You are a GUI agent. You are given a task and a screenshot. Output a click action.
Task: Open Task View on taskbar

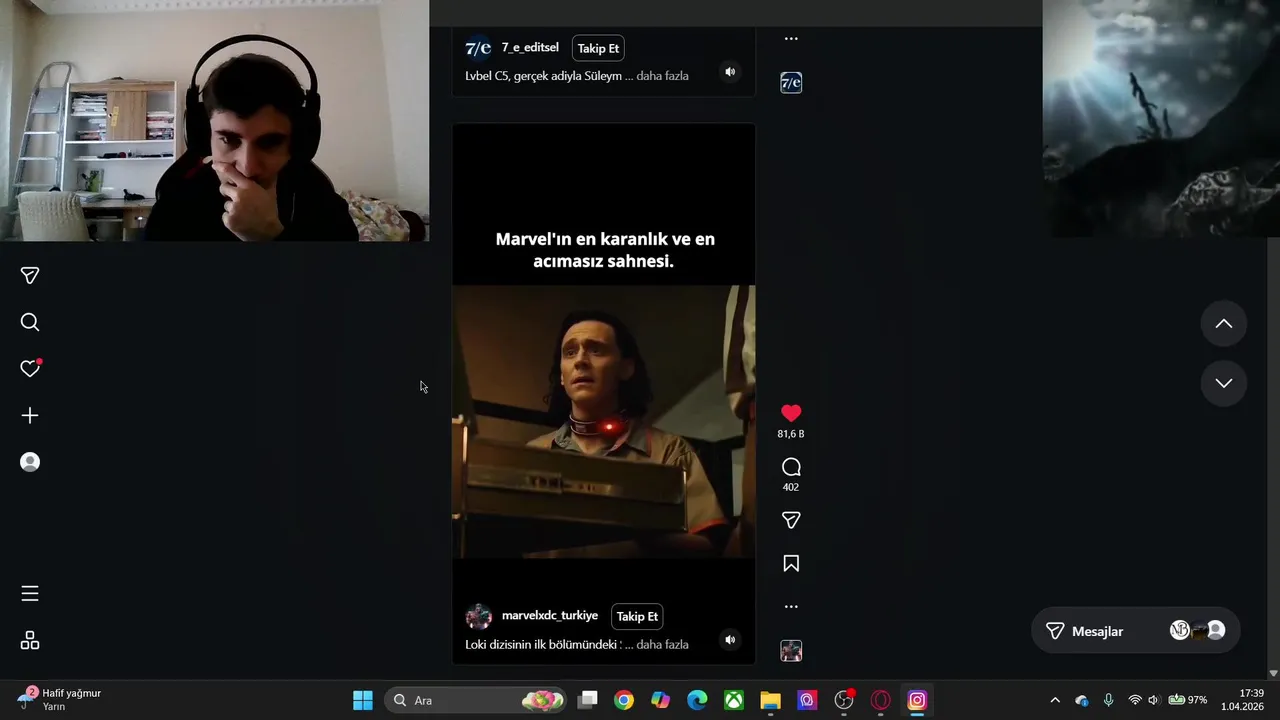588,700
